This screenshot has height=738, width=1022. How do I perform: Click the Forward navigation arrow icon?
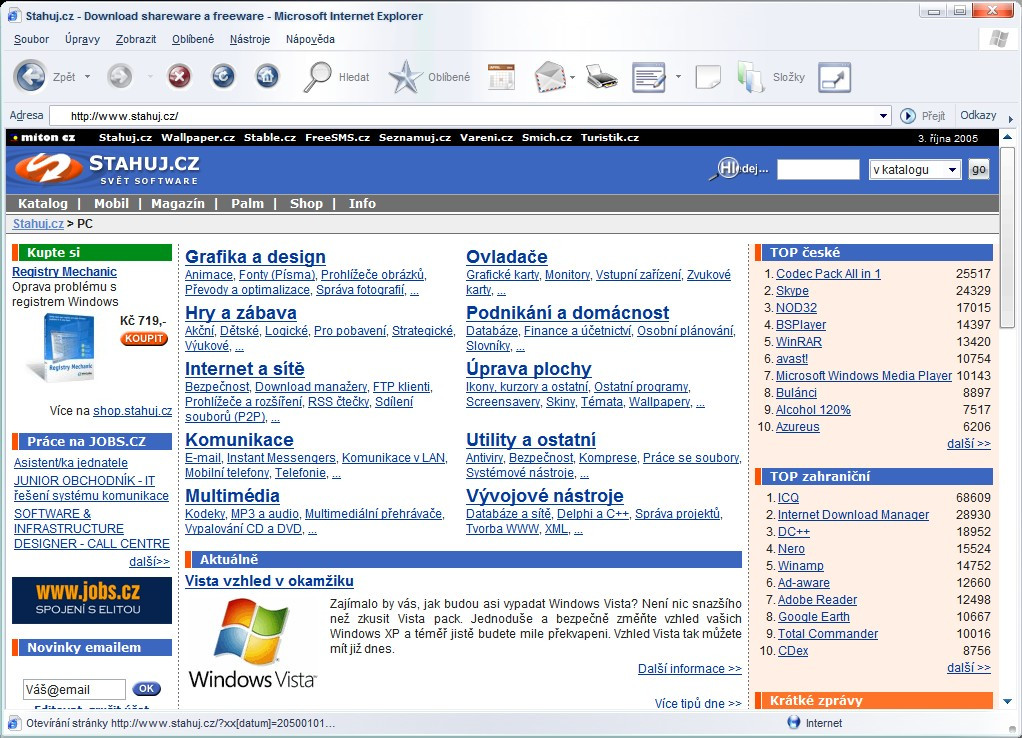[x=120, y=77]
